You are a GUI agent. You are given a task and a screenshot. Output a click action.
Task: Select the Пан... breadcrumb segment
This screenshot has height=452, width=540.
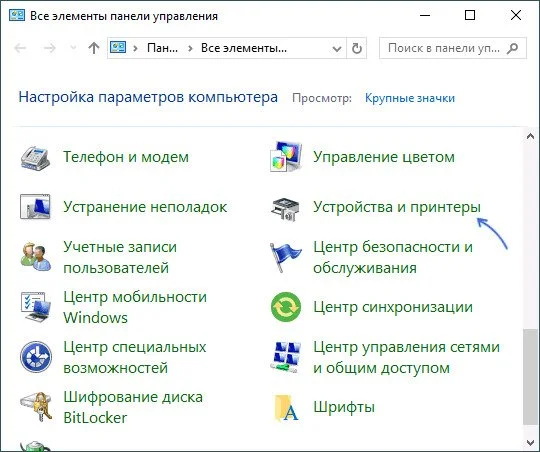coord(162,48)
